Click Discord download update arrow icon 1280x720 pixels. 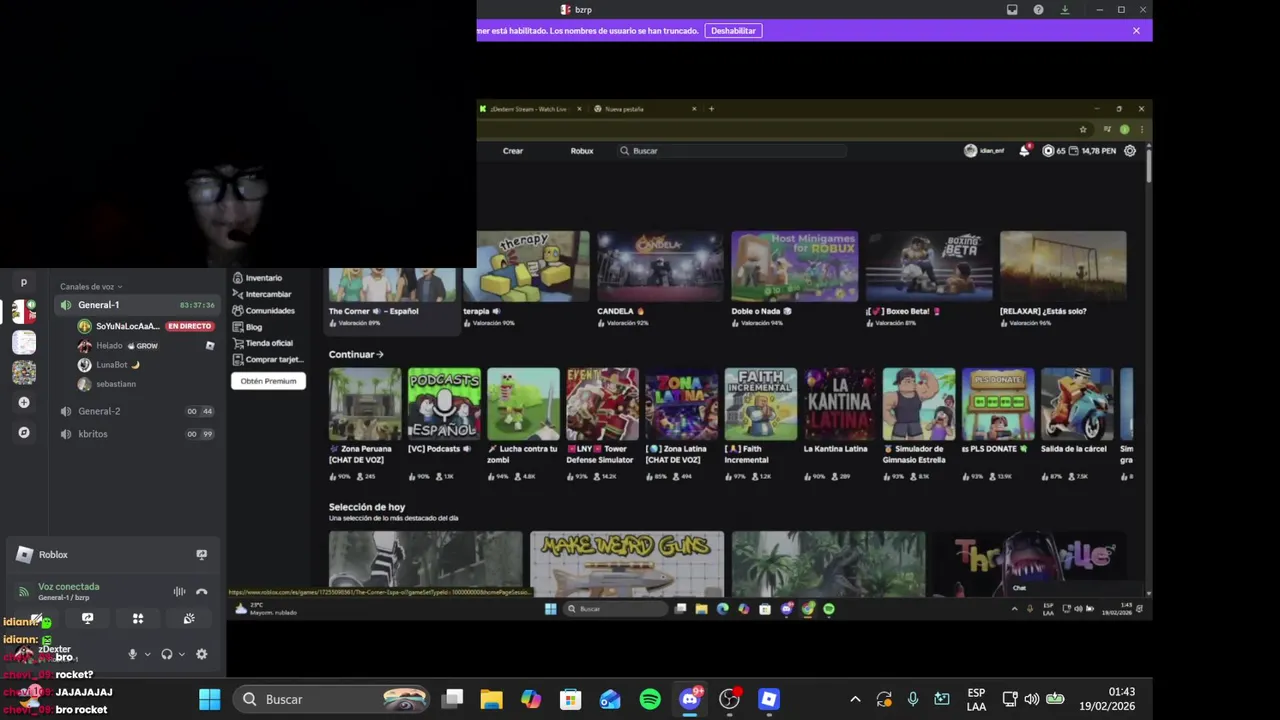click(1064, 10)
